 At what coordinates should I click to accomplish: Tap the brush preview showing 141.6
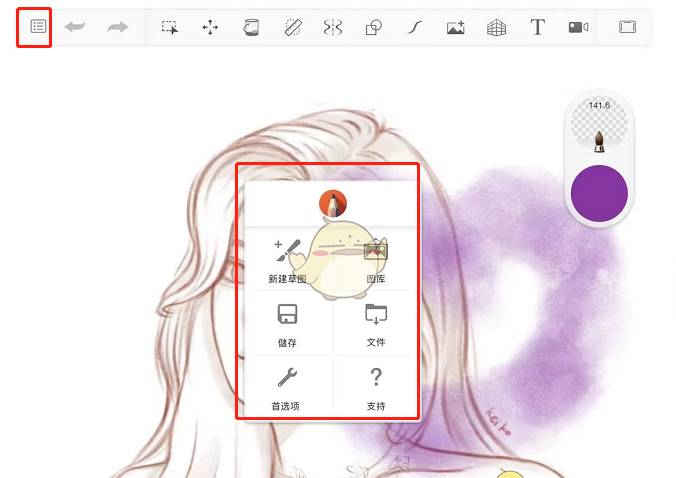coord(599,125)
